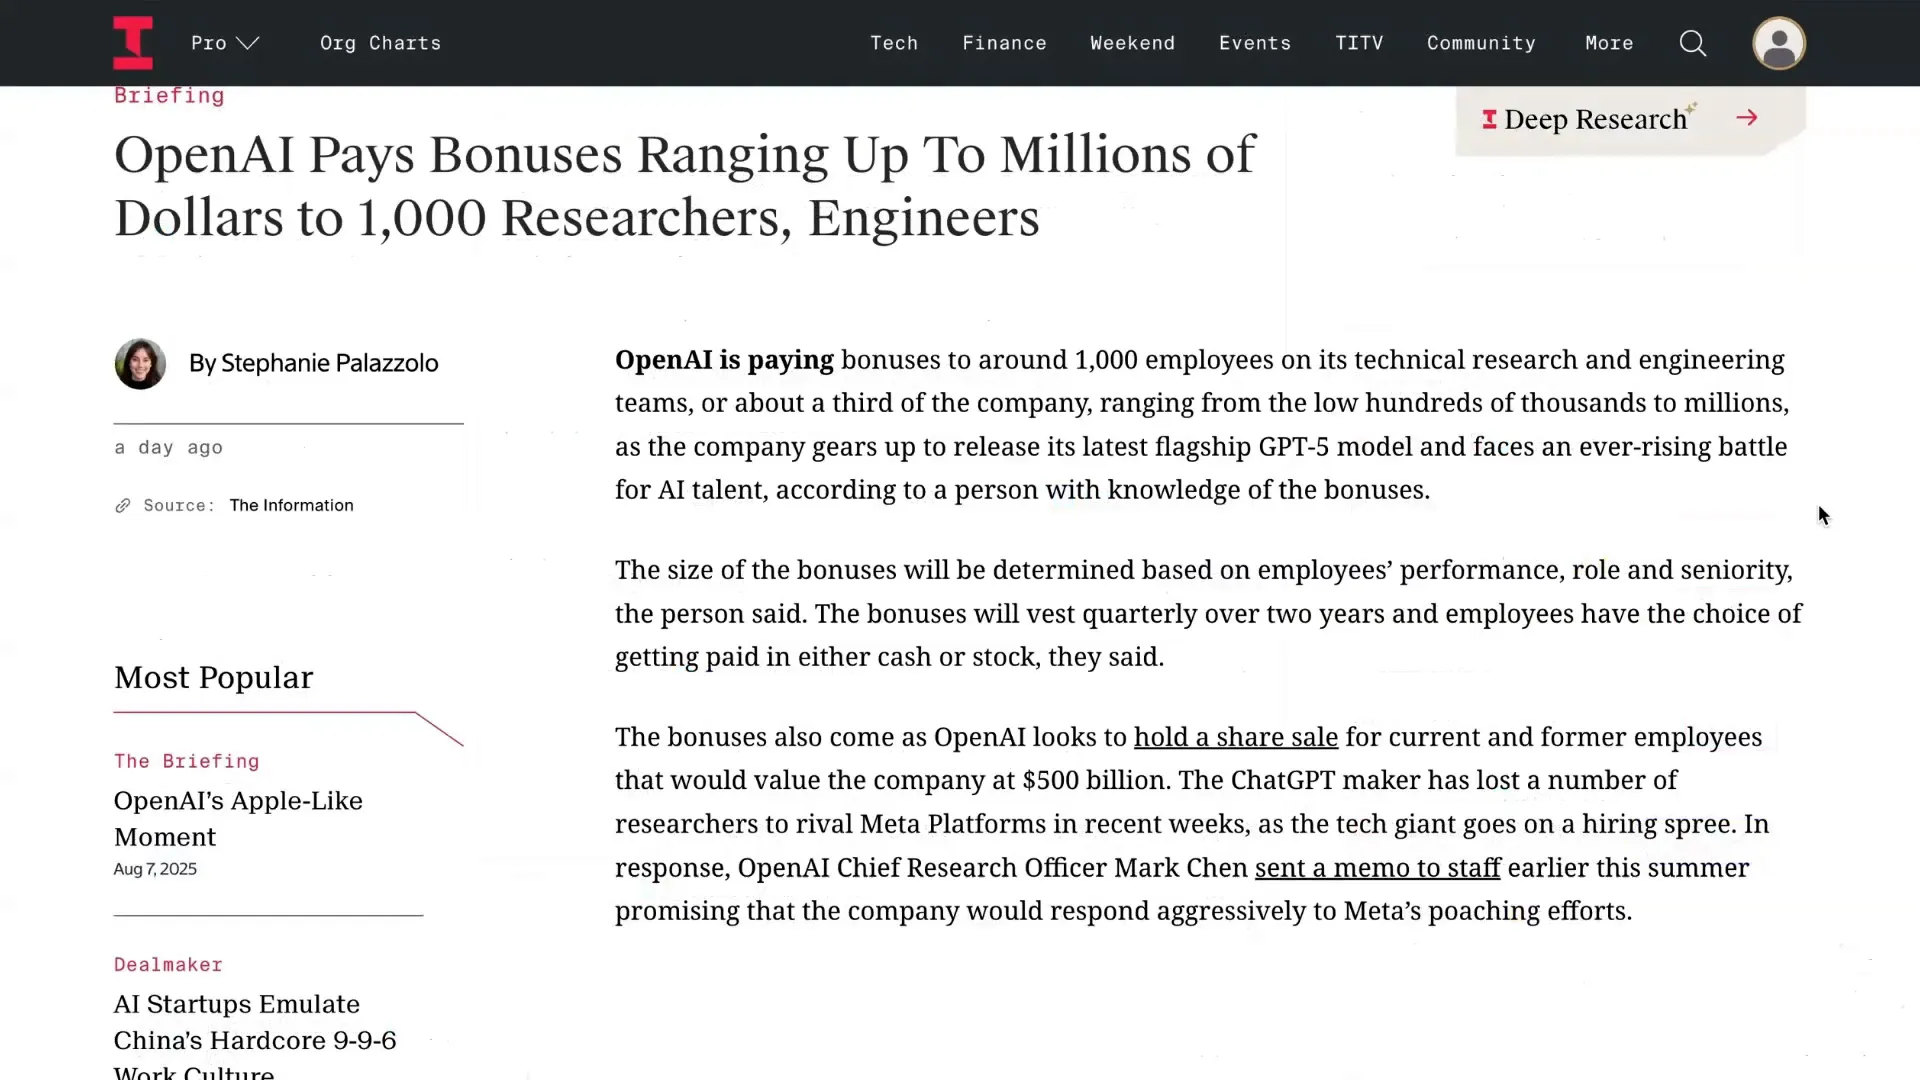1920x1080 pixels.
Task: Click the bold 'OpenAI is paying' text
Action: click(x=724, y=360)
